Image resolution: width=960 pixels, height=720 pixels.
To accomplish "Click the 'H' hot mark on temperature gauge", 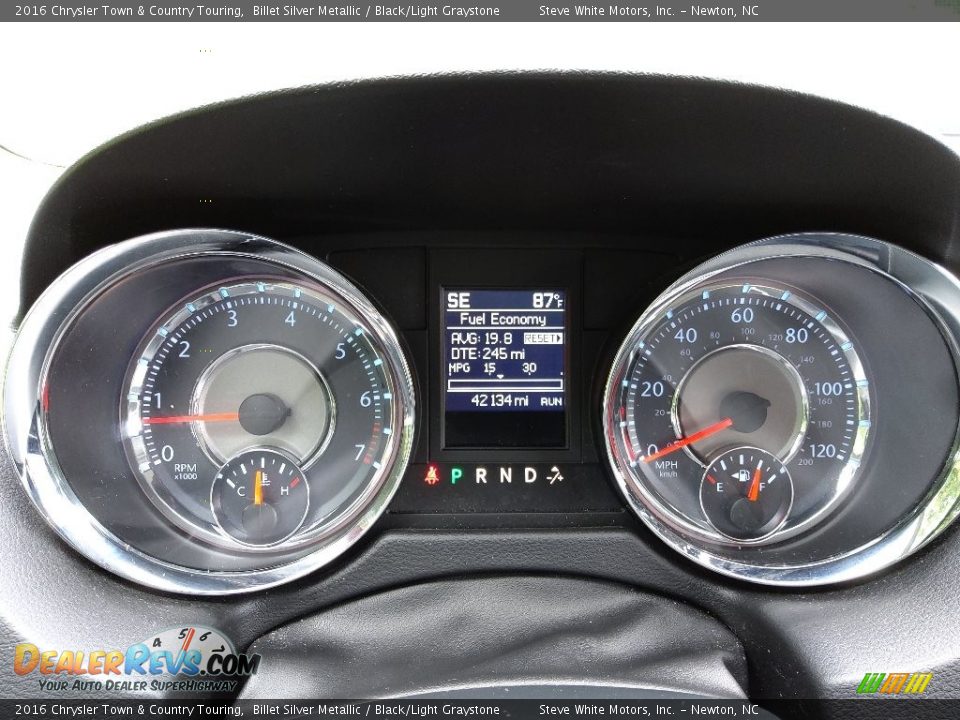I will [x=284, y=491].
